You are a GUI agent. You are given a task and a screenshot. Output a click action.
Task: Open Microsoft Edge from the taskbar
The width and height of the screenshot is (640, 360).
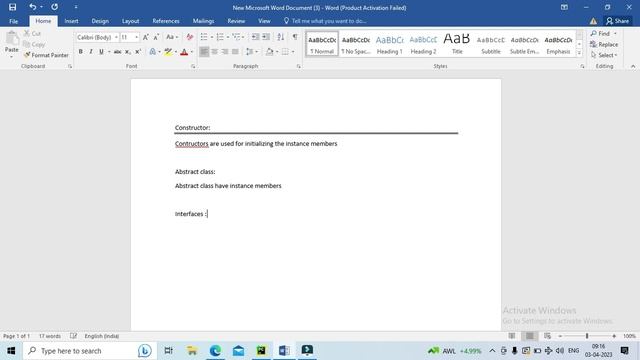(215, 351)
